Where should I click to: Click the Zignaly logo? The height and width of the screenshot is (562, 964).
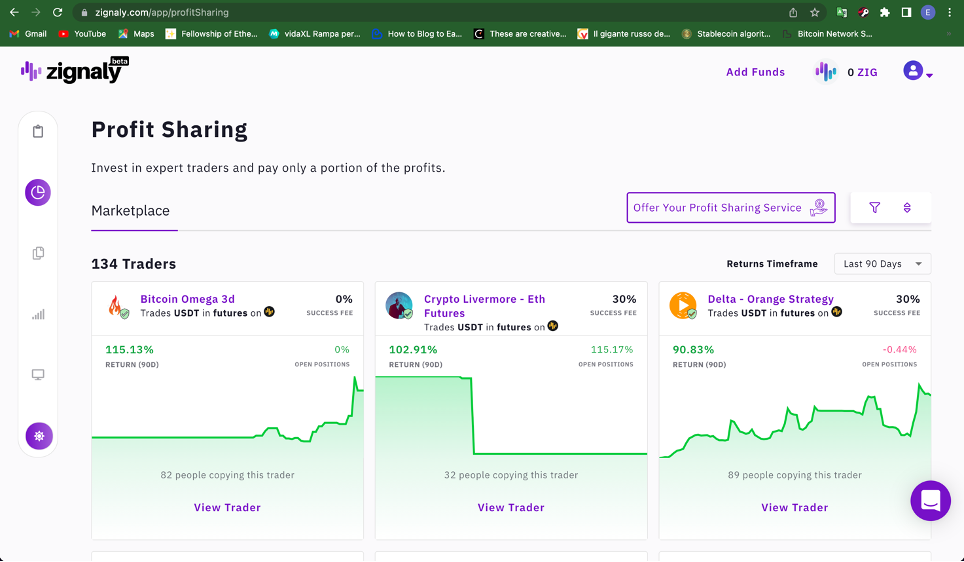[74, 70]
